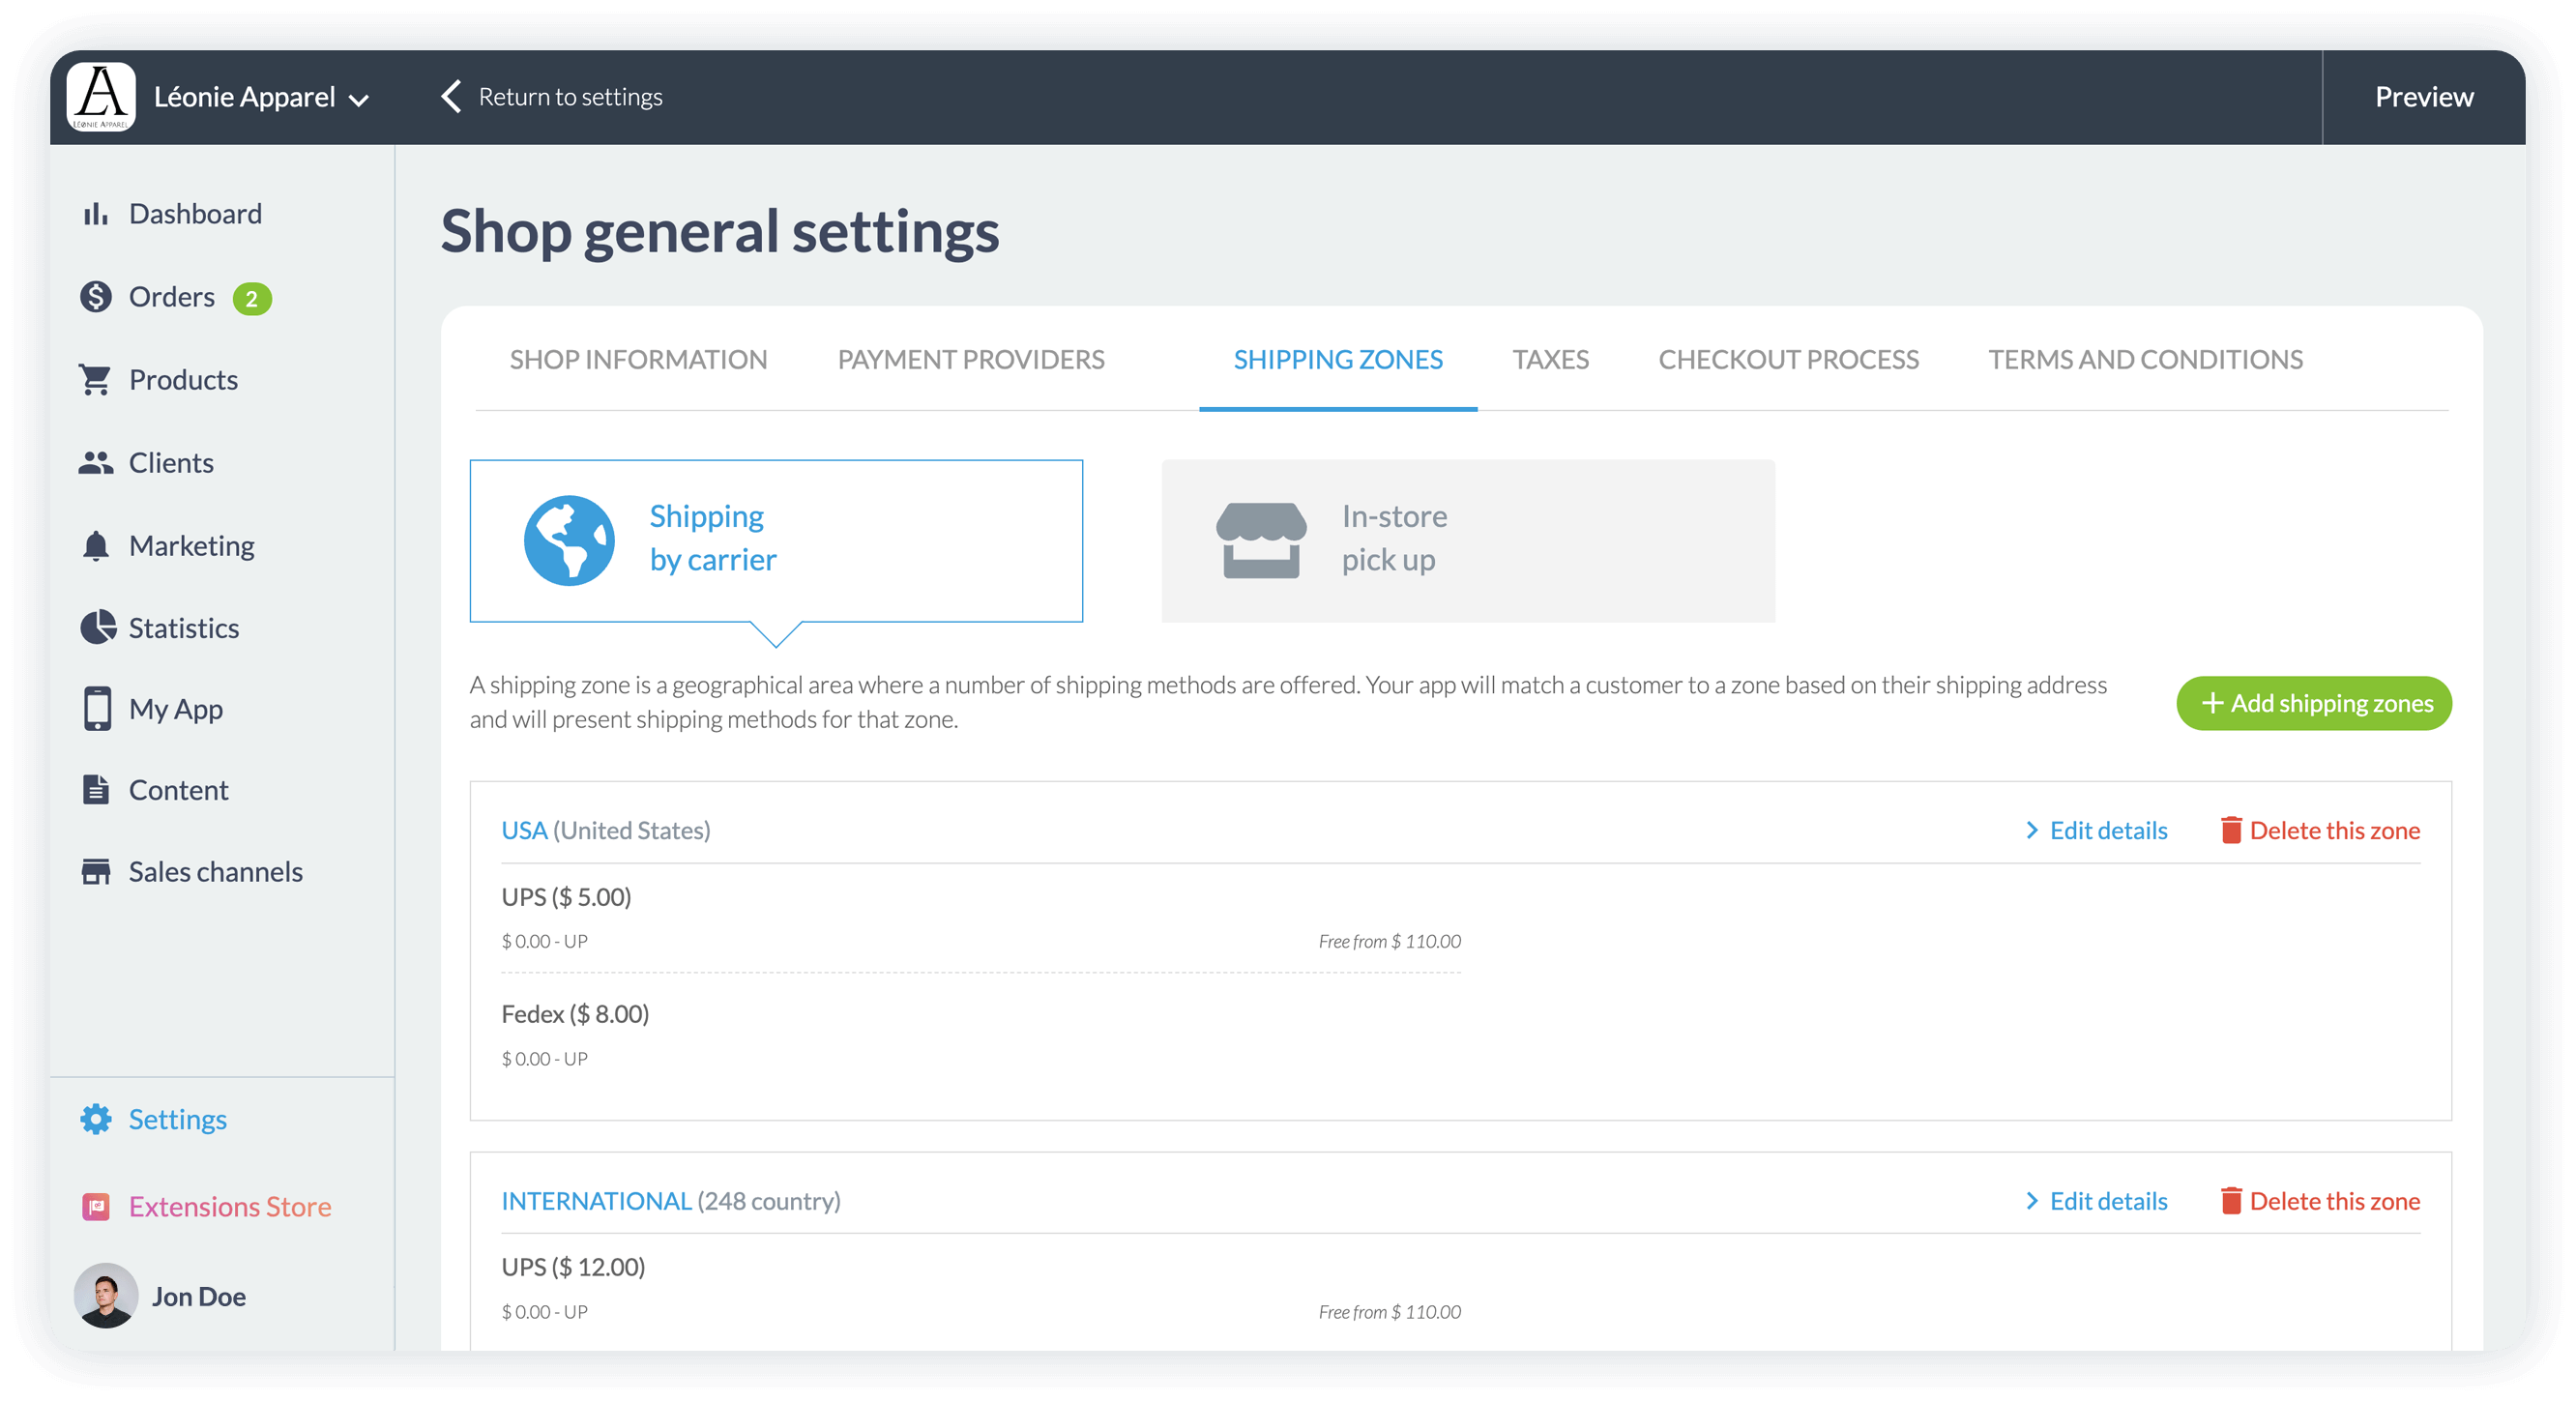This screenshot has height=1401, width=2576.
Task: Click Free from $ 110.00 under International UPS
Action: 1389,1311
